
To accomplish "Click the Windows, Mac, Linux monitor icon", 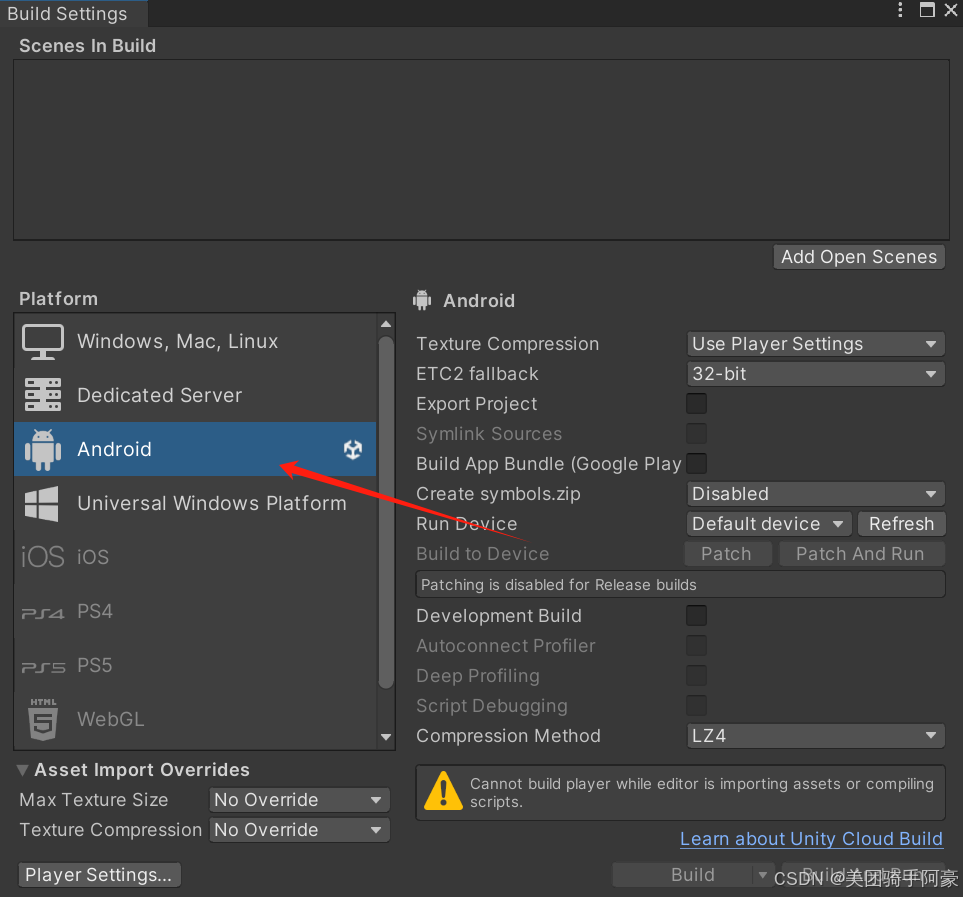I will 42,341.
